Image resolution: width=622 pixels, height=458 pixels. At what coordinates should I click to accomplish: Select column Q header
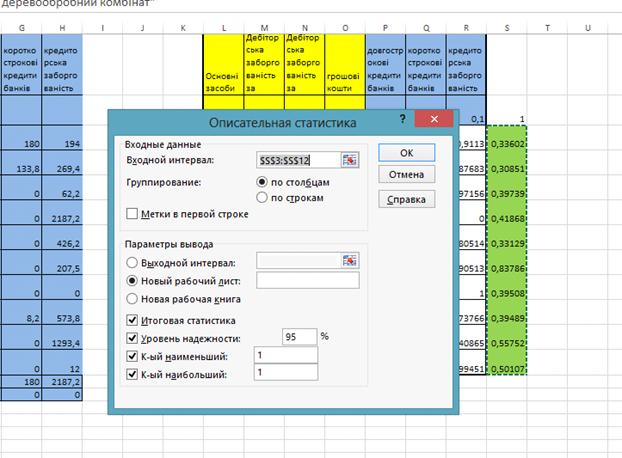pyautogui.click(x=426, y=28)
